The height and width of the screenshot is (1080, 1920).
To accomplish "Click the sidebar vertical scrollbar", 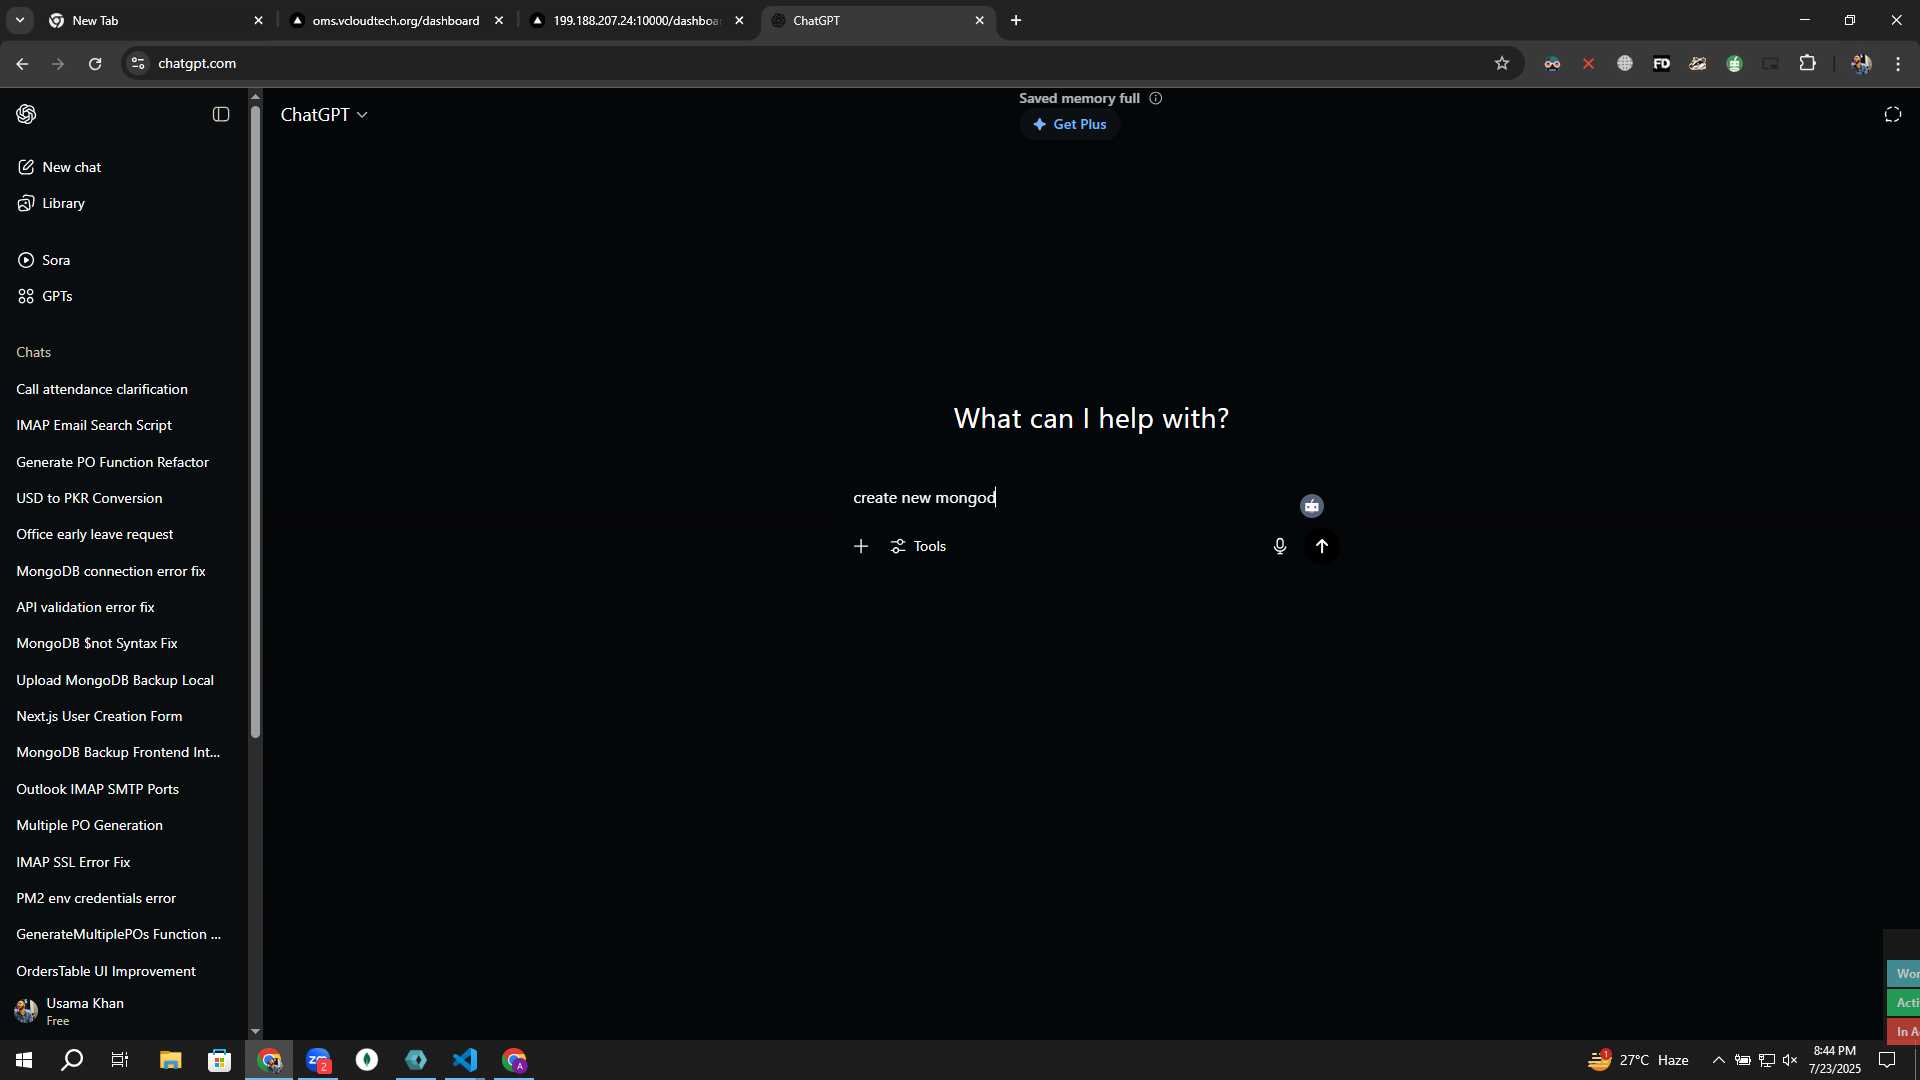I will click(255, 420).
